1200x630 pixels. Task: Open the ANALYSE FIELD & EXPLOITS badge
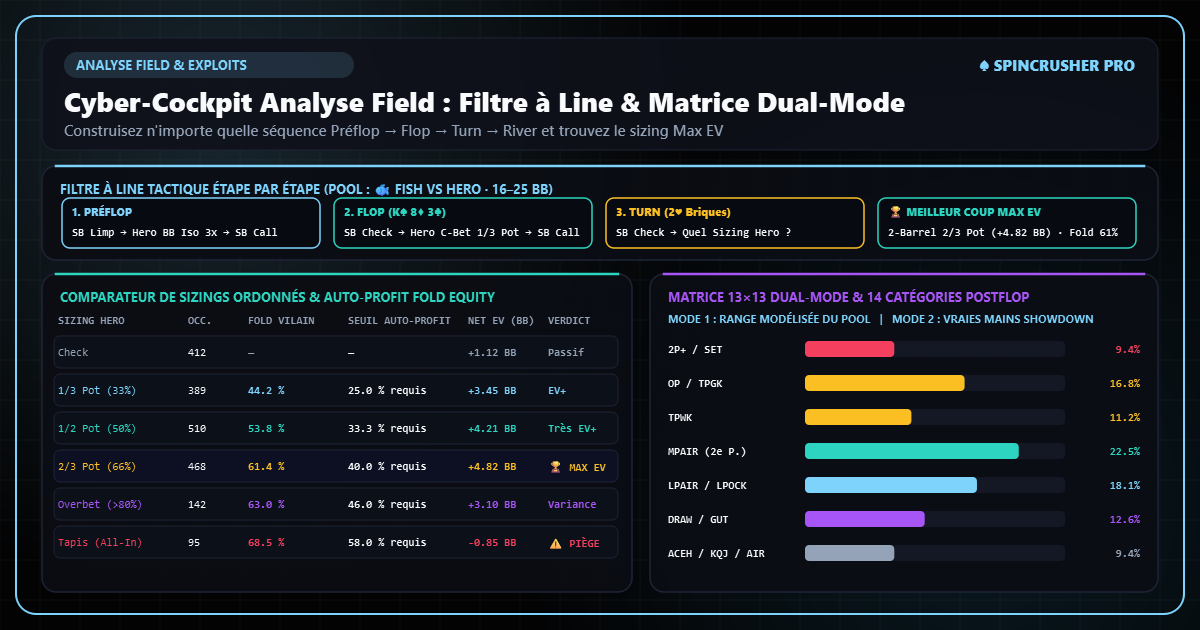coord(208,65)
